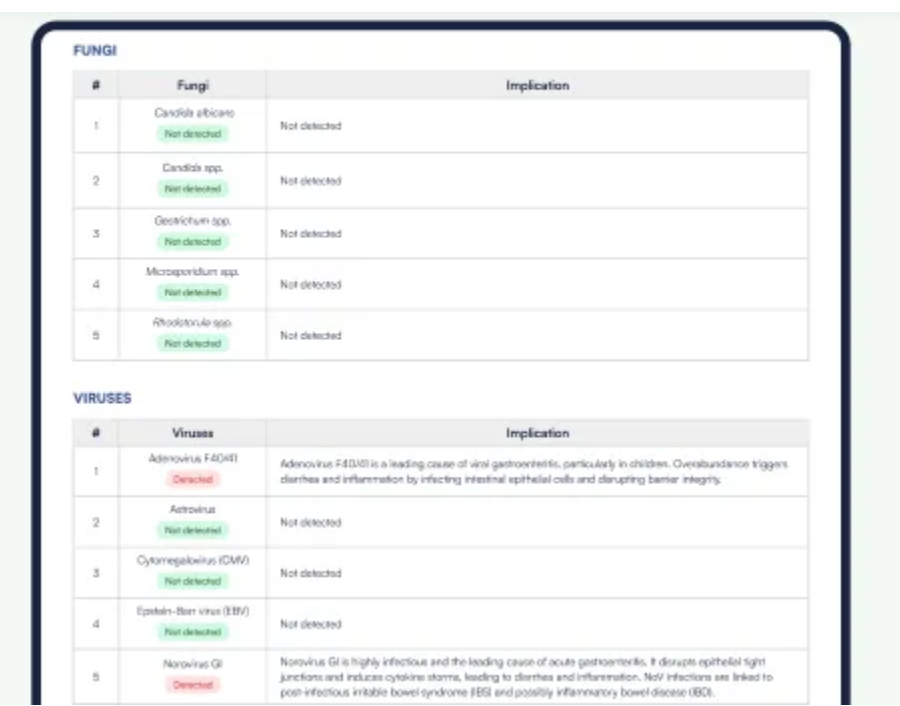Click the Detected badge under Adenovirus F40/41
Image resolution: width=900 pixels, height=706 pixels.
point(193,479)
